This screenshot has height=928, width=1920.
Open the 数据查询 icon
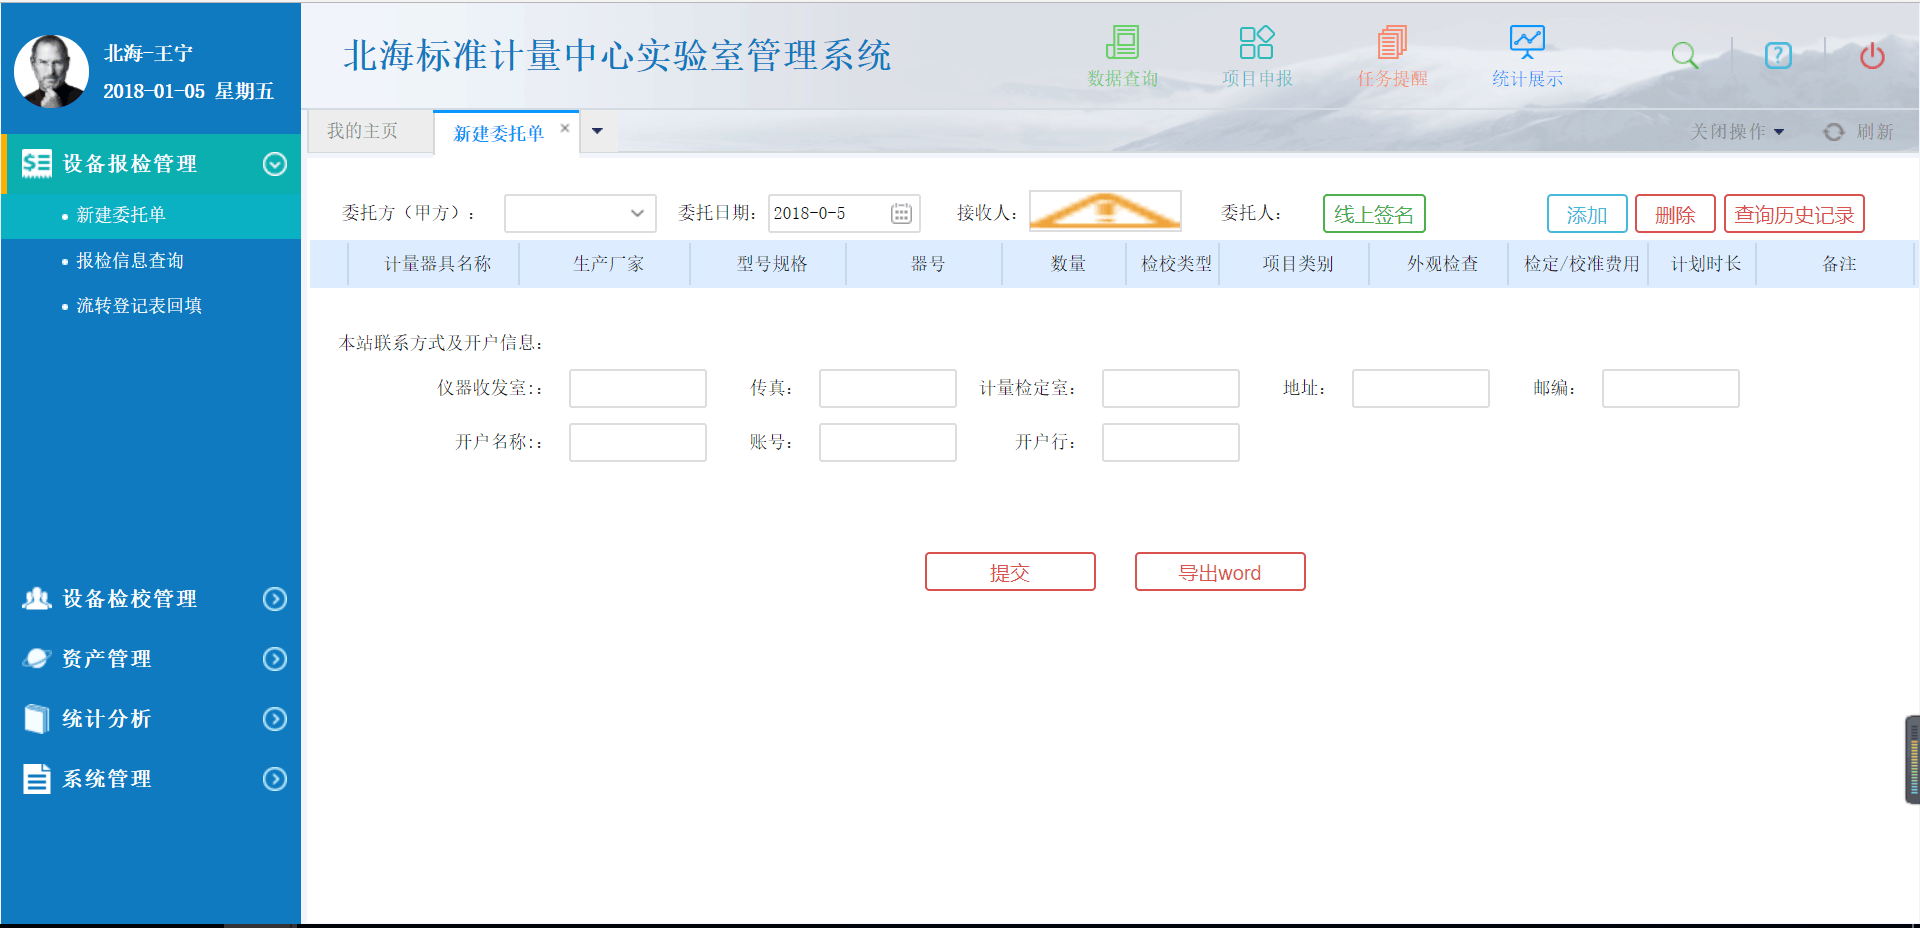[x=1122, y=43]
